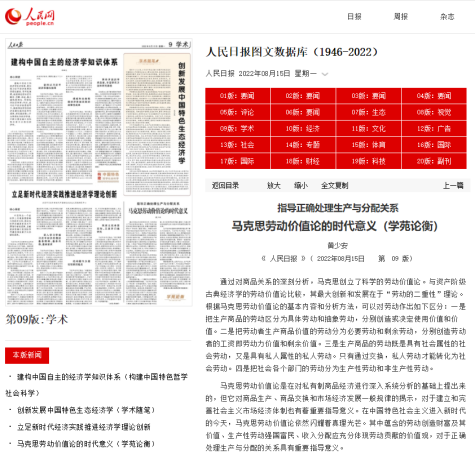Go to 上一篇 previous article
The image size is (475, 460).
click(453, 186)
